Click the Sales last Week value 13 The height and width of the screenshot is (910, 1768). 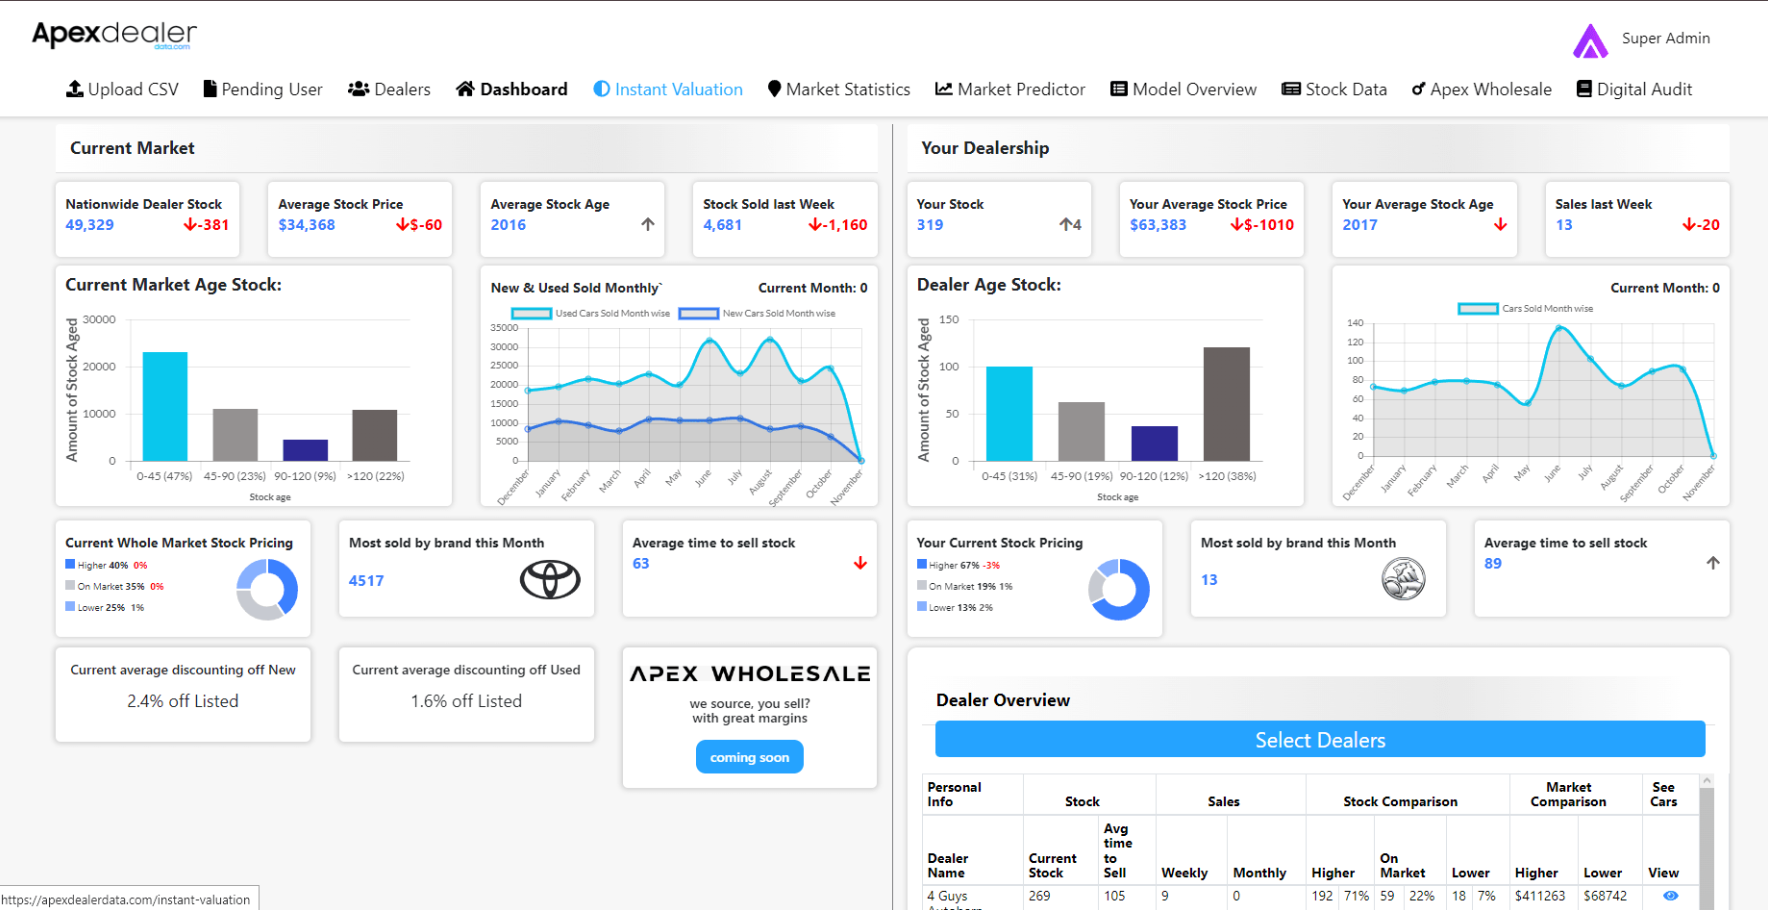[1564, 225]
